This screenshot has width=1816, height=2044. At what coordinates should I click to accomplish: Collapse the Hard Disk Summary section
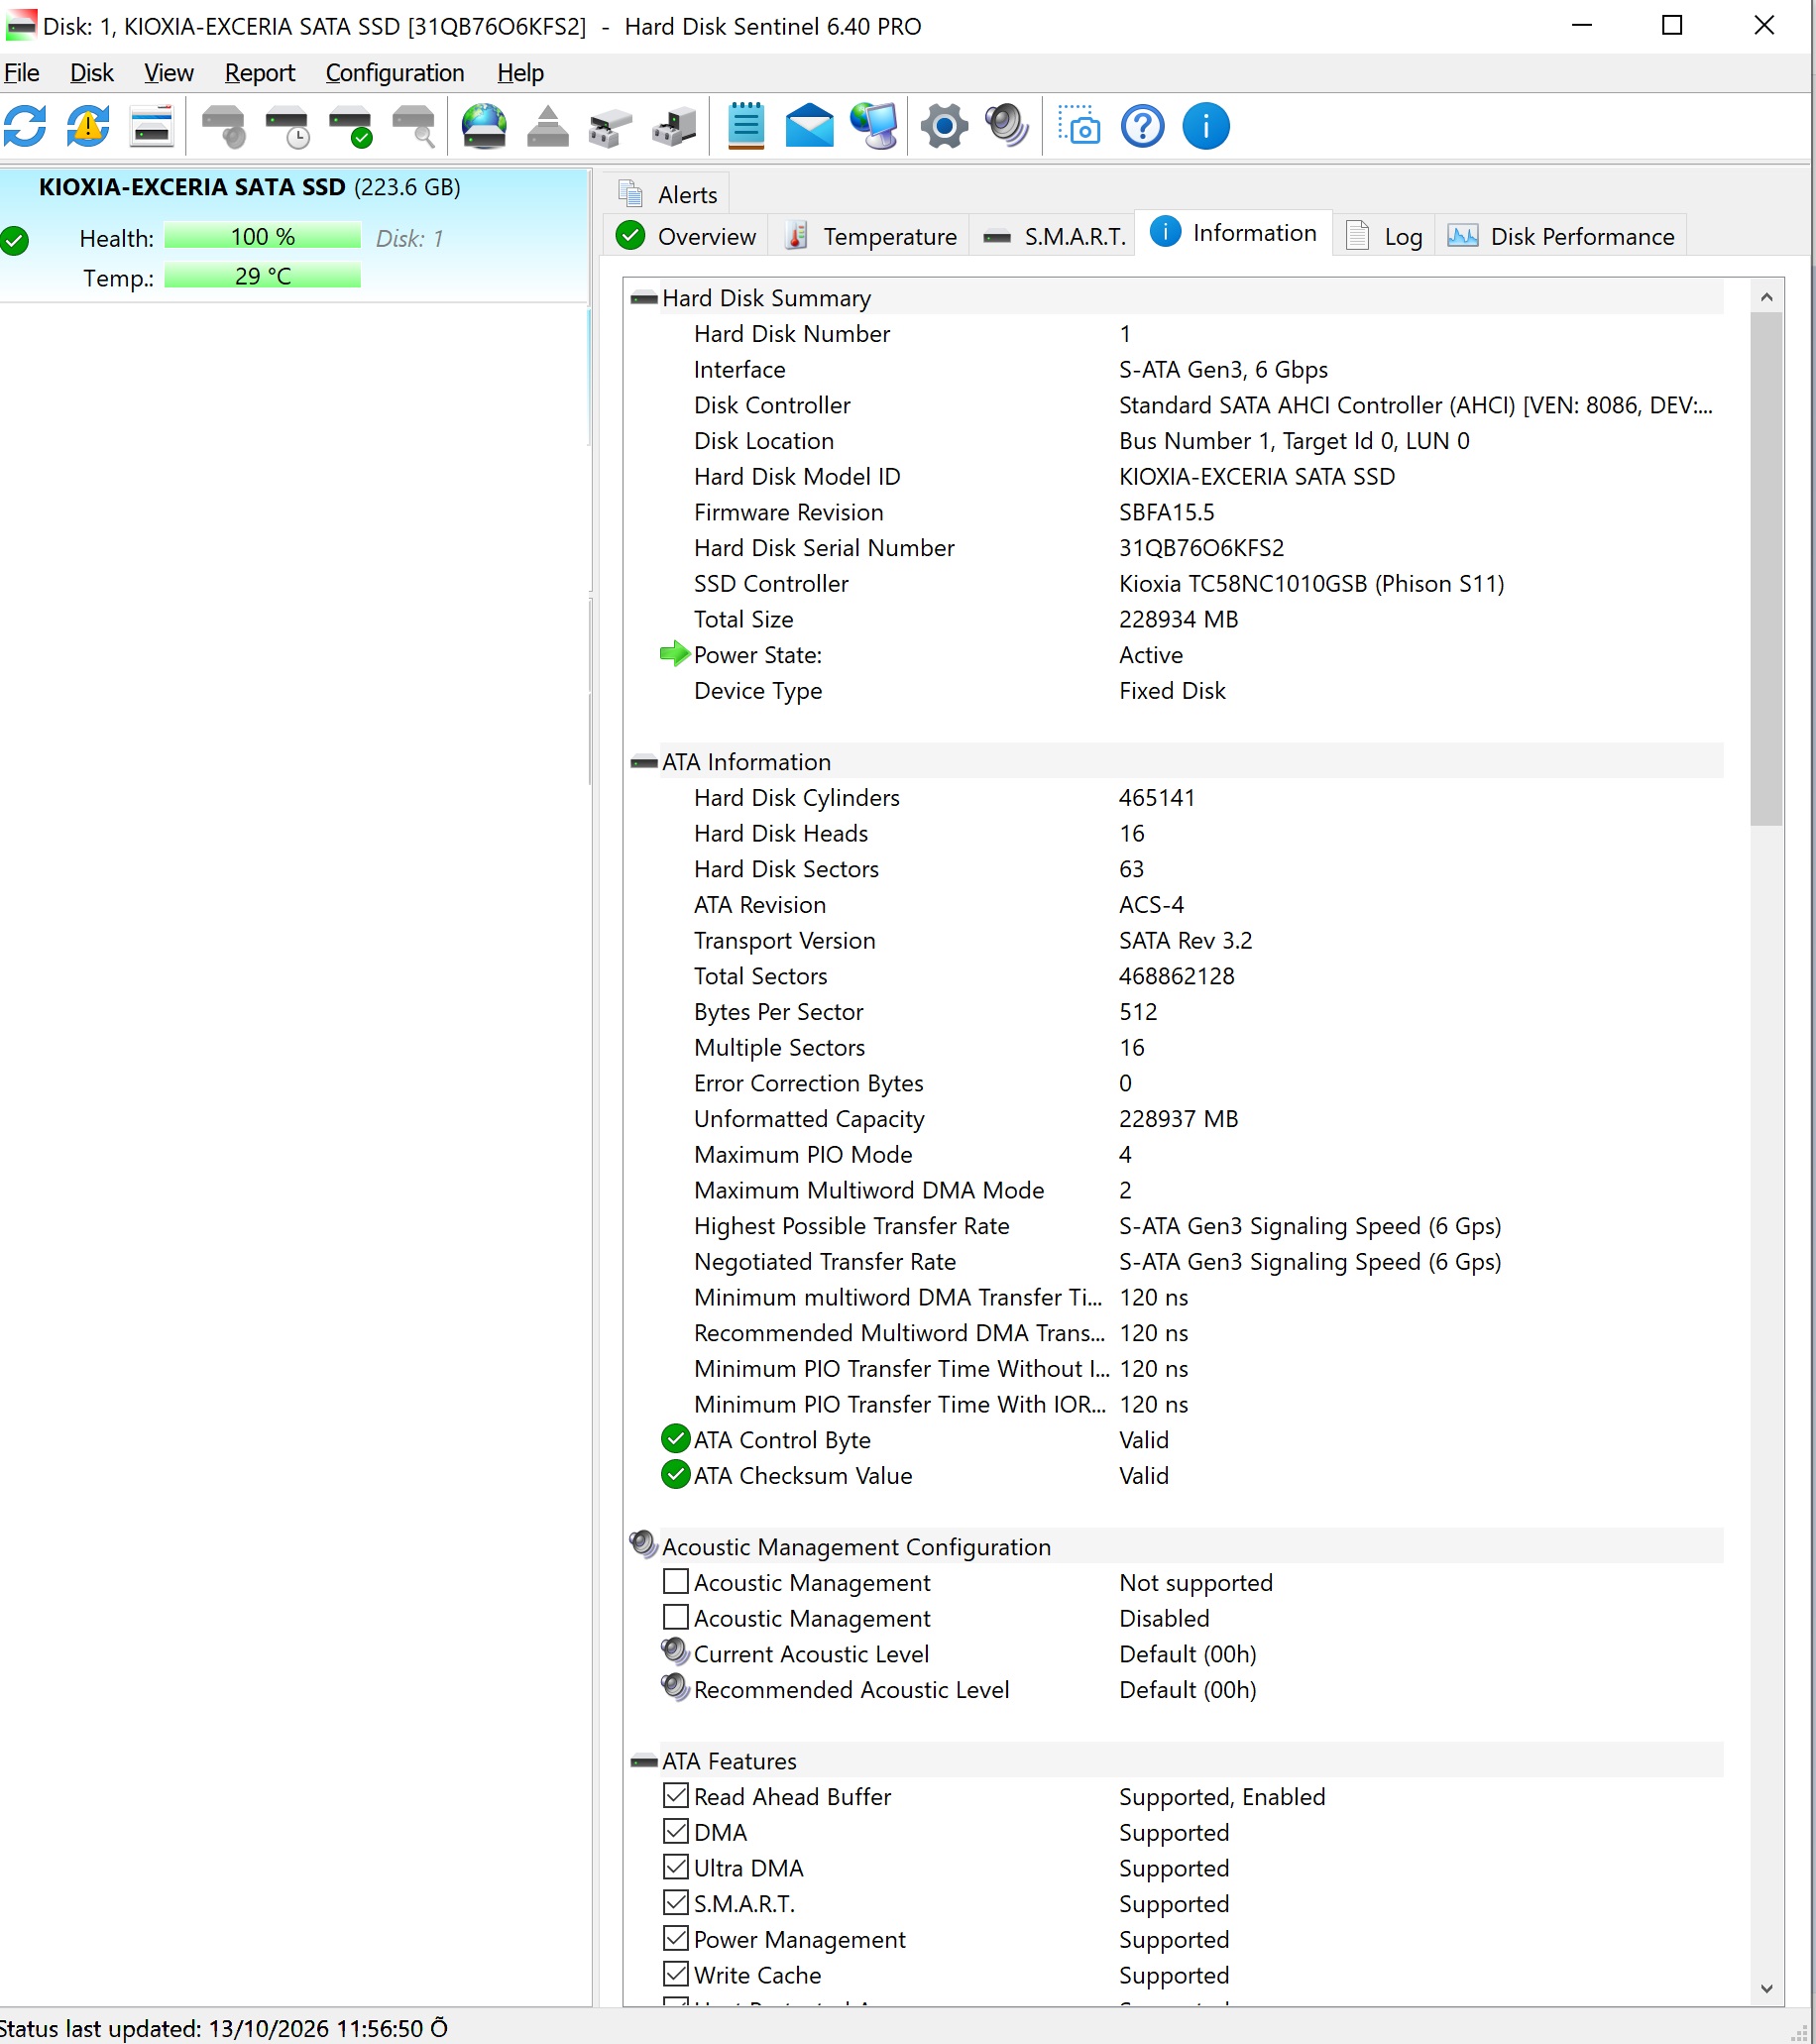(1175, 298)
